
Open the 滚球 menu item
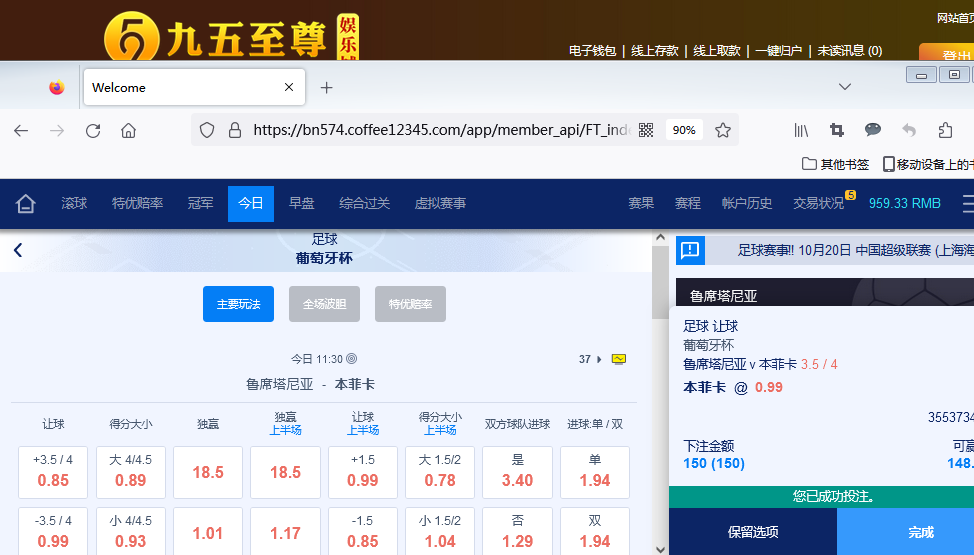(x=74, y=204)
